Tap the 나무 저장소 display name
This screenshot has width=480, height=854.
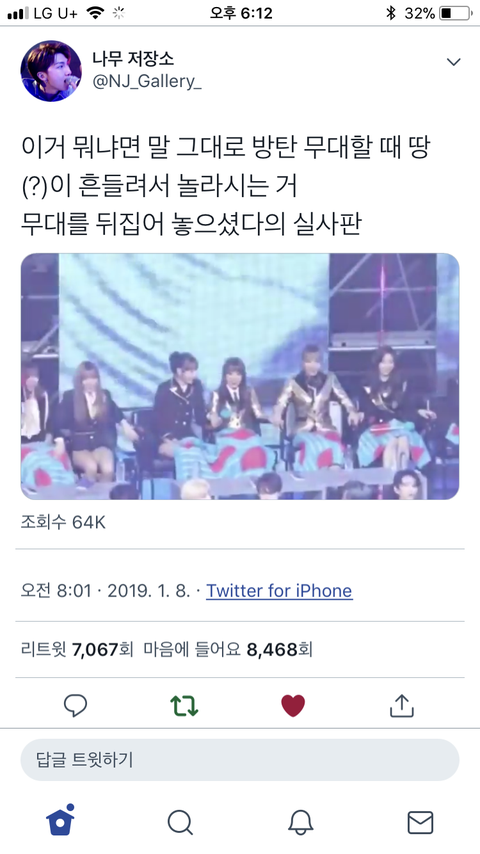[133, 58]
